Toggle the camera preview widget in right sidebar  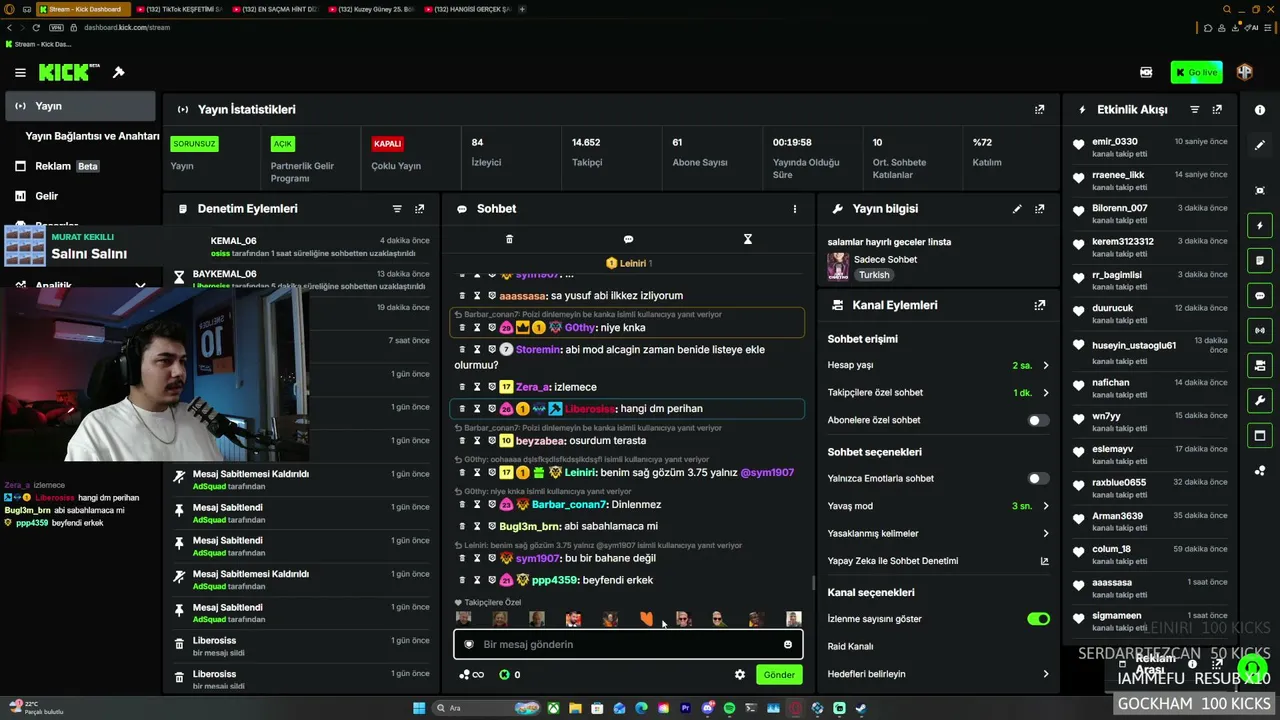tap(1260, 365)
